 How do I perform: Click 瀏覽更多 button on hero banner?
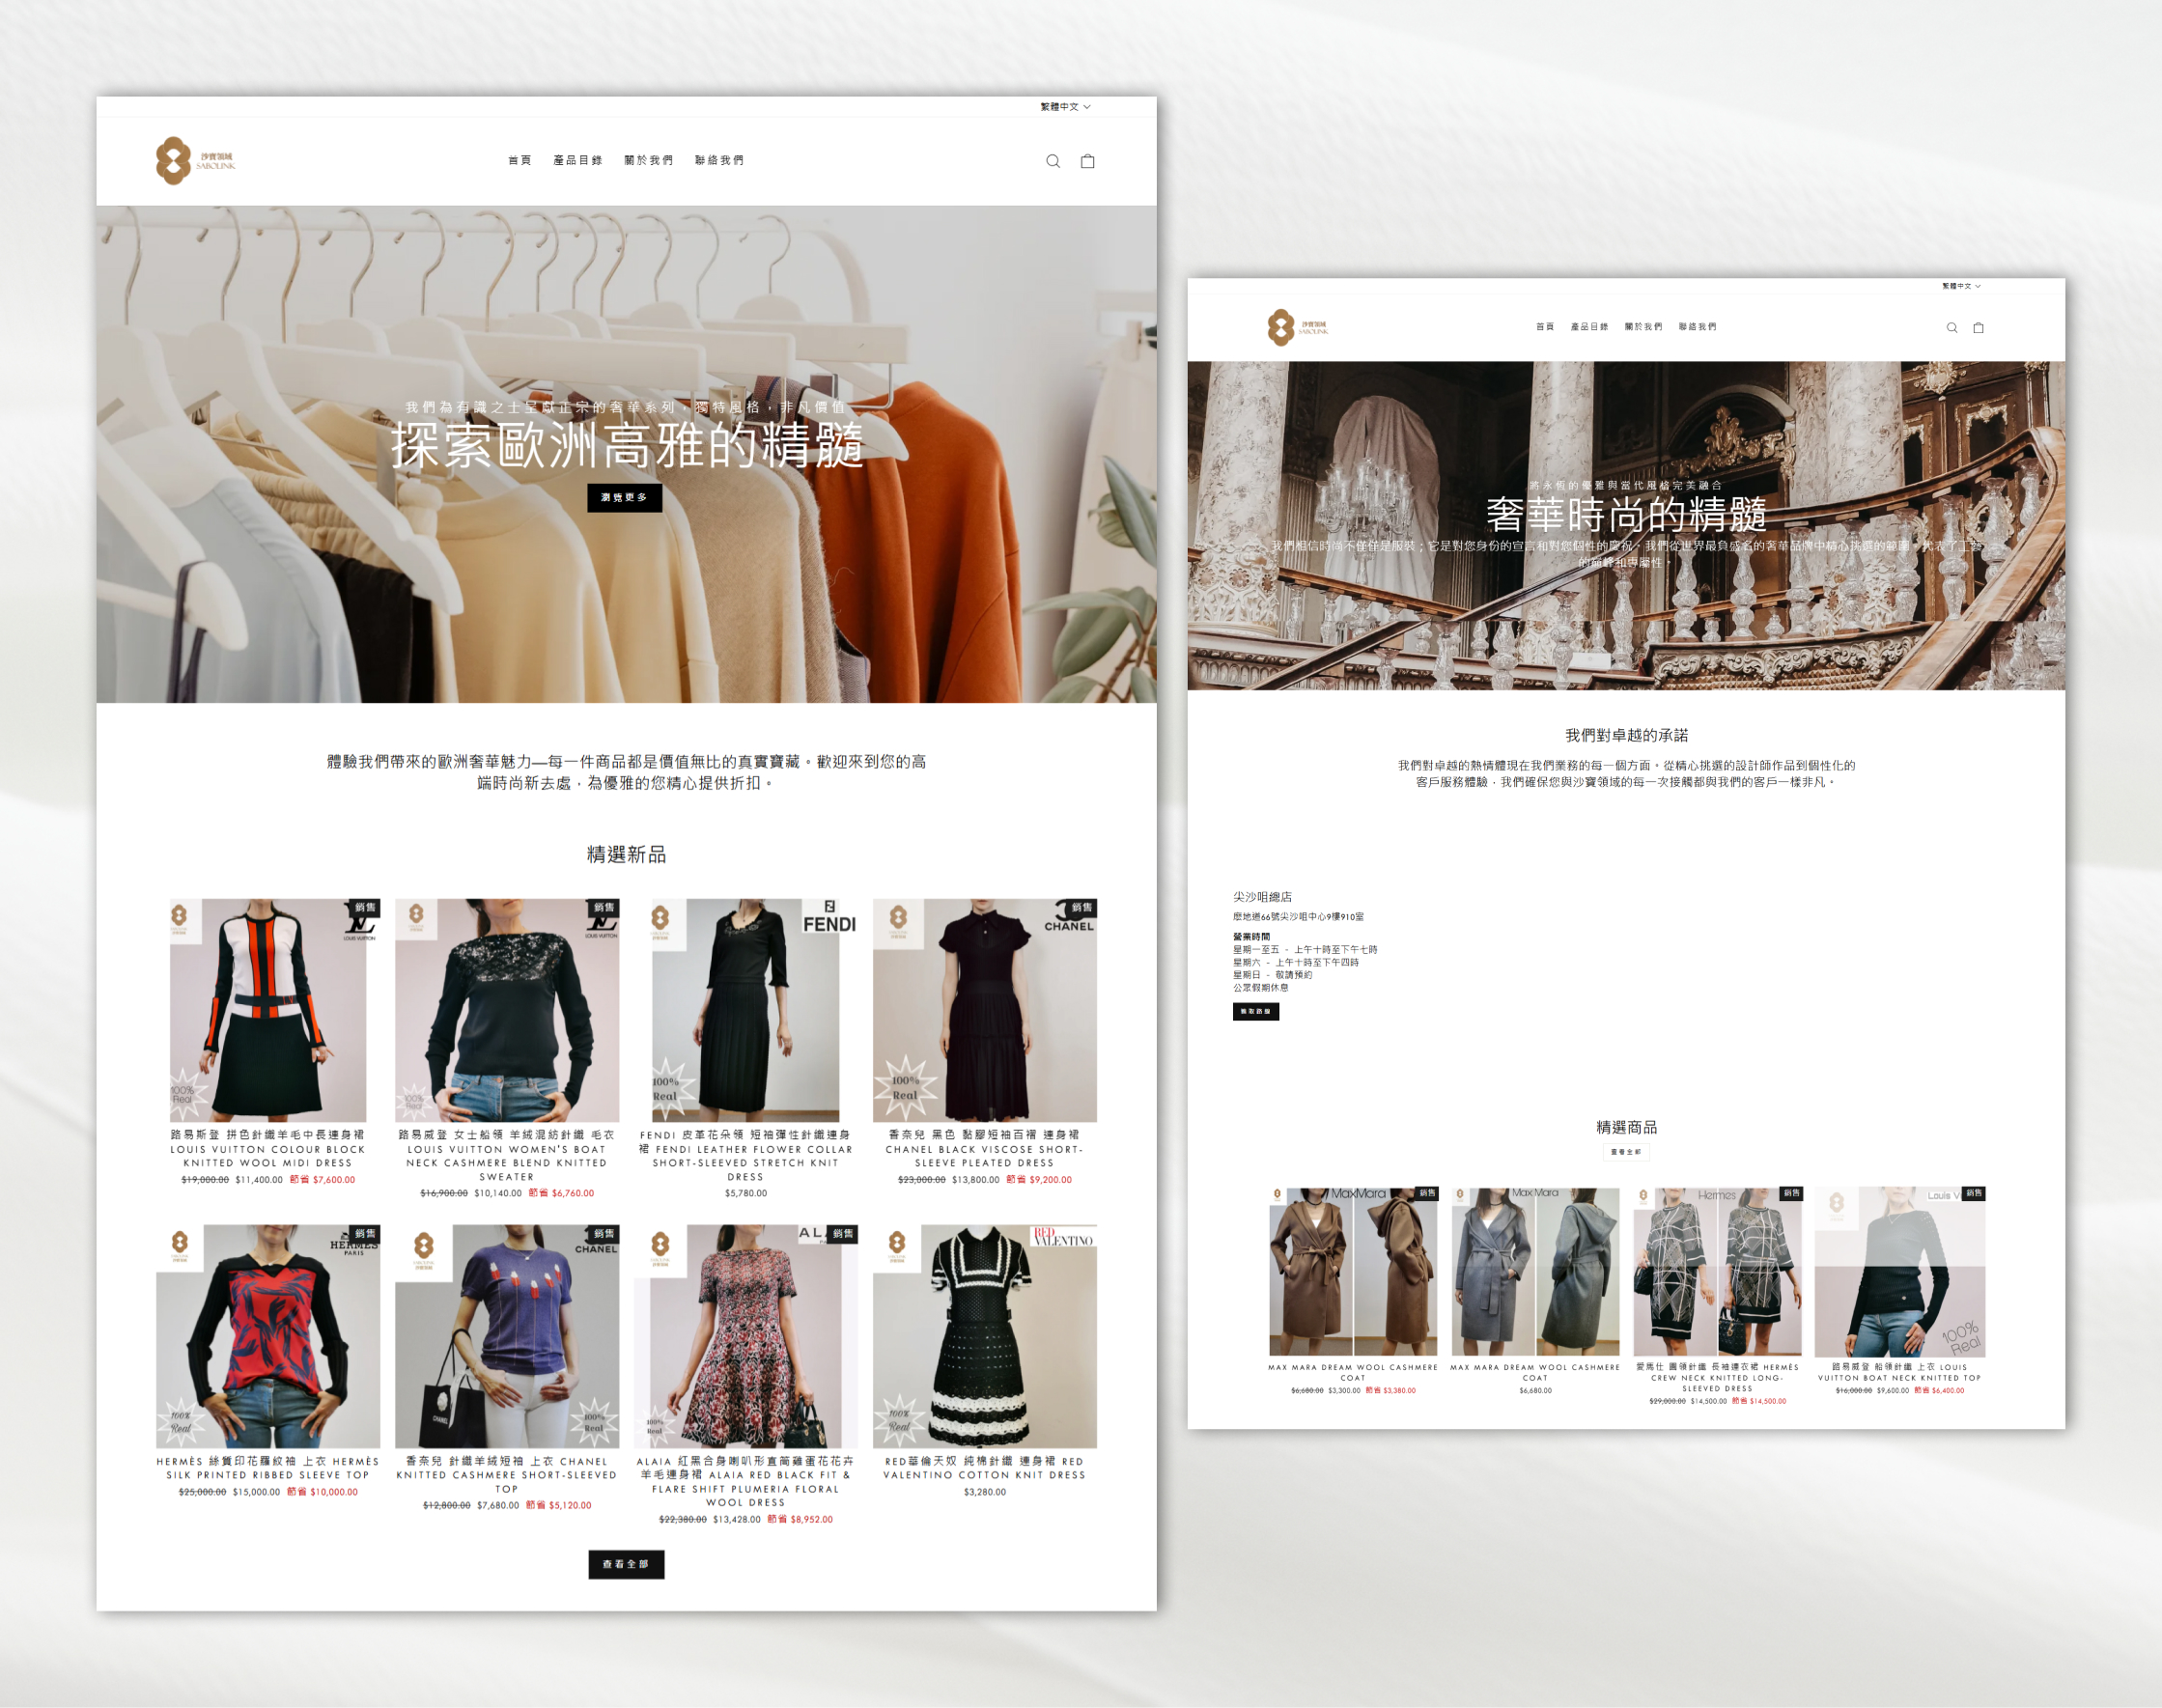point(624,497)
